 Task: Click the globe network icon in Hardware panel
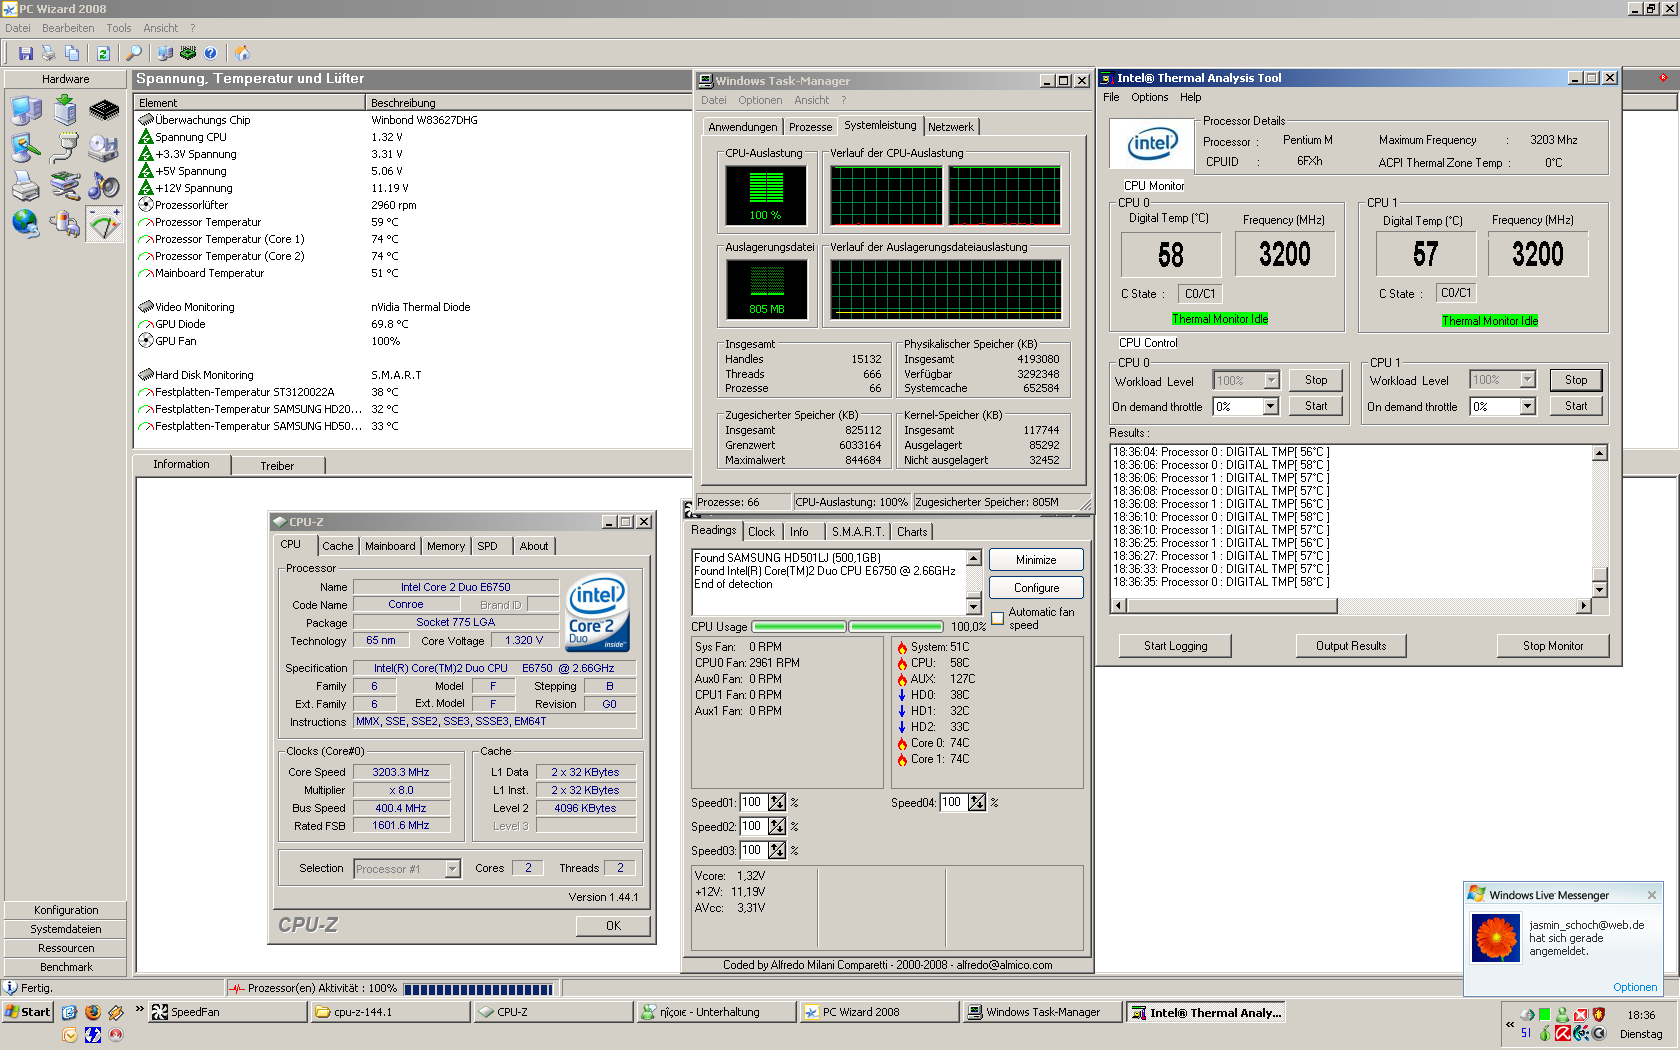click(x=26, y=224)
